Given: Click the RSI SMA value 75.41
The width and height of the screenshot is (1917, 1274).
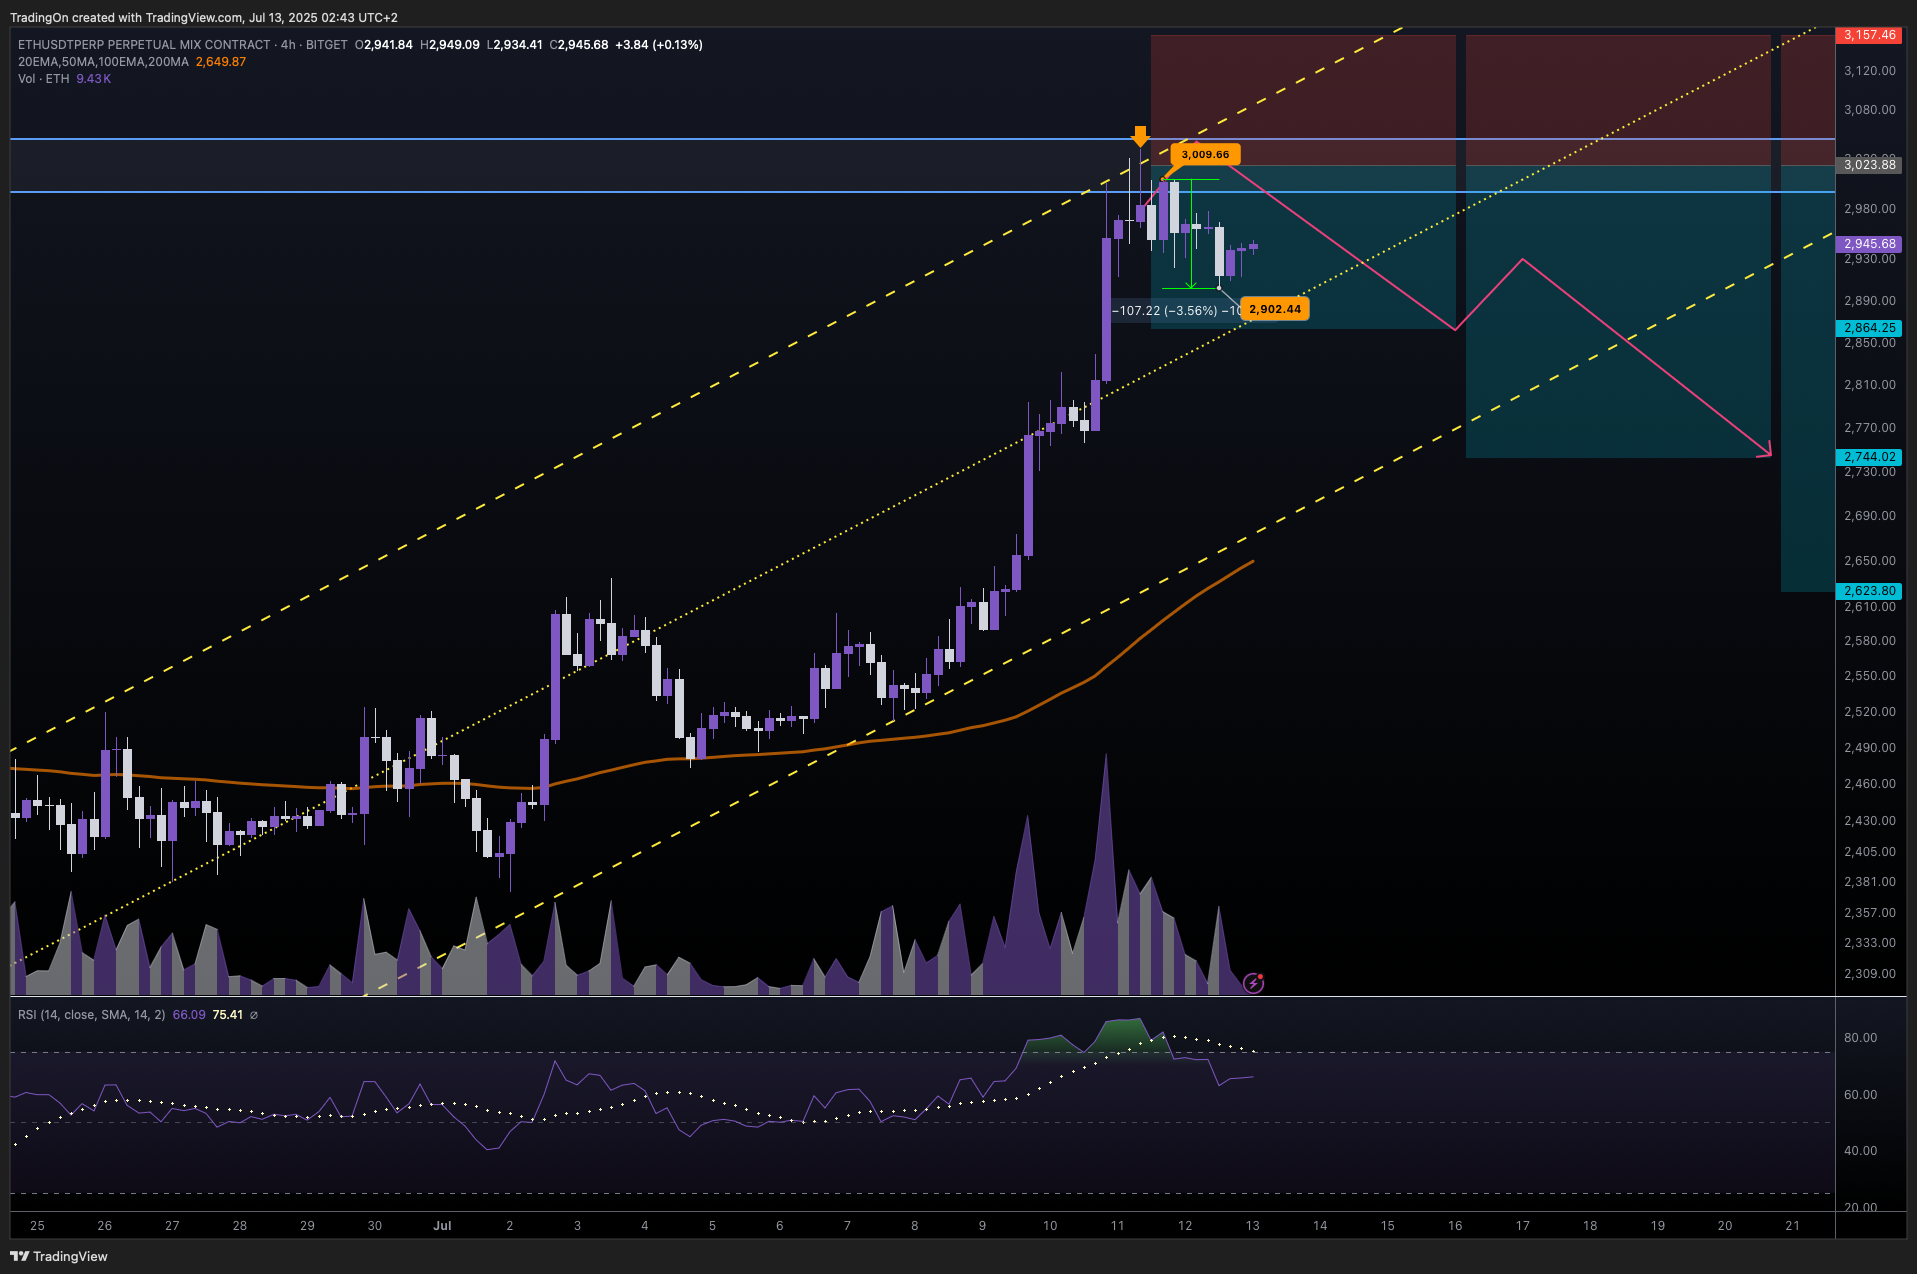Looking at the screenshot, I should click(x=228, y=1015).
